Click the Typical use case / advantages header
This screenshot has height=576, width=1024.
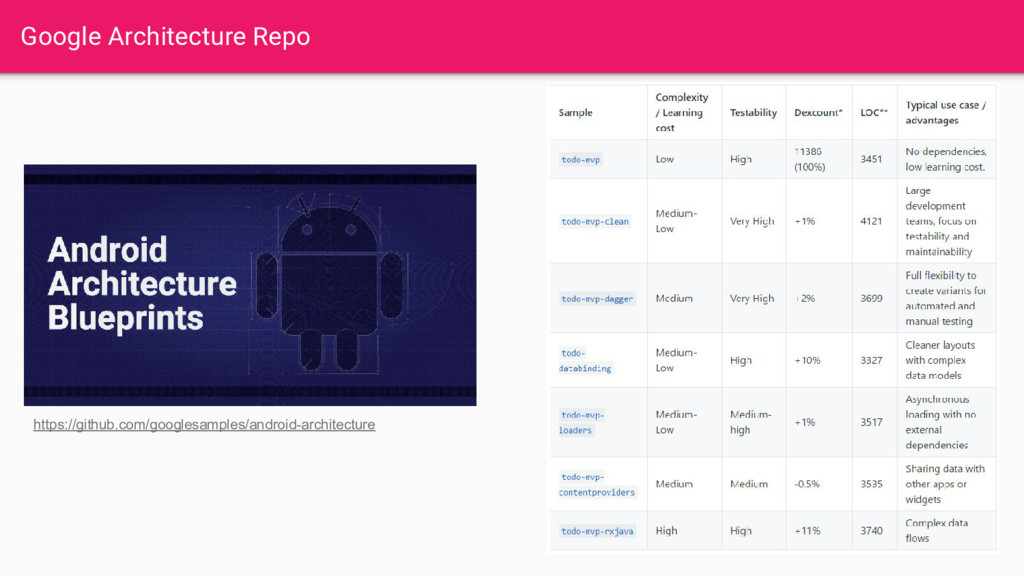click(946, 112)
